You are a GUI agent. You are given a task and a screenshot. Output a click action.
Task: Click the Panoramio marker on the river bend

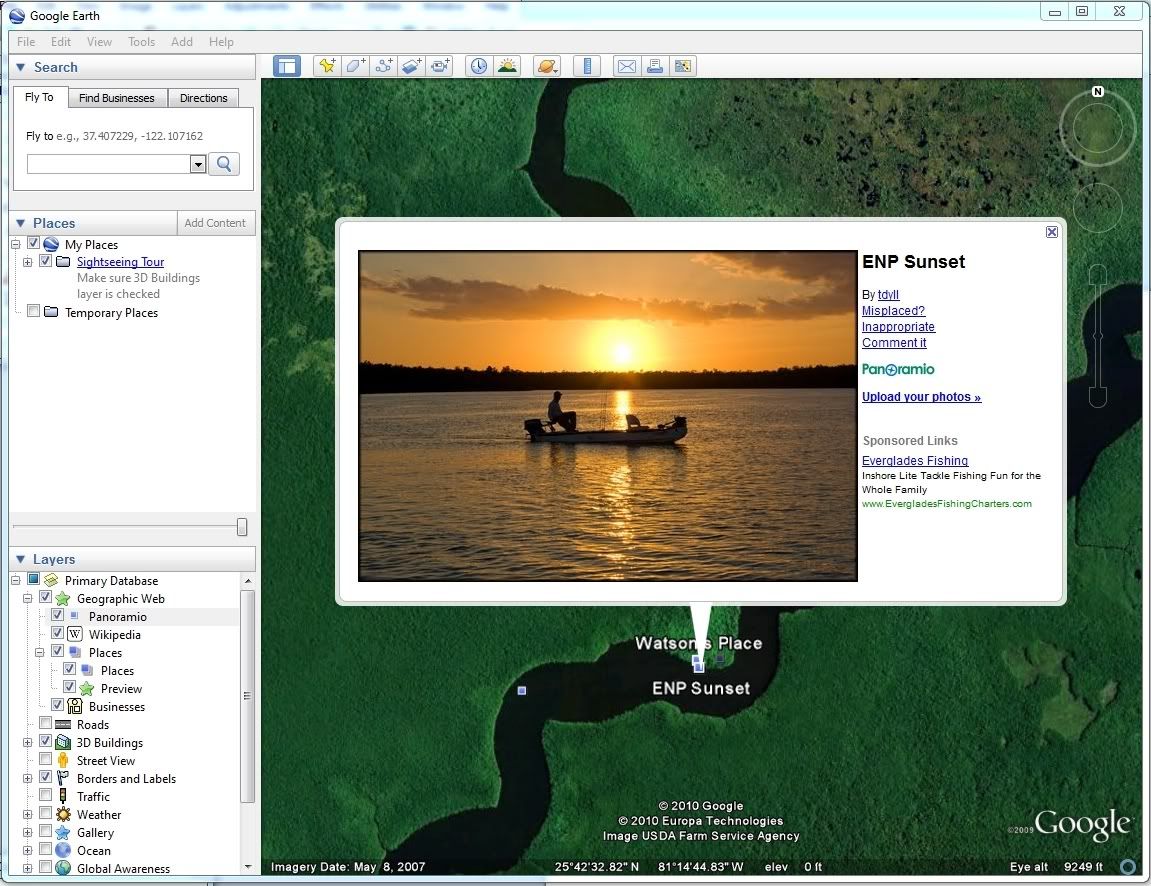(522, 690)
